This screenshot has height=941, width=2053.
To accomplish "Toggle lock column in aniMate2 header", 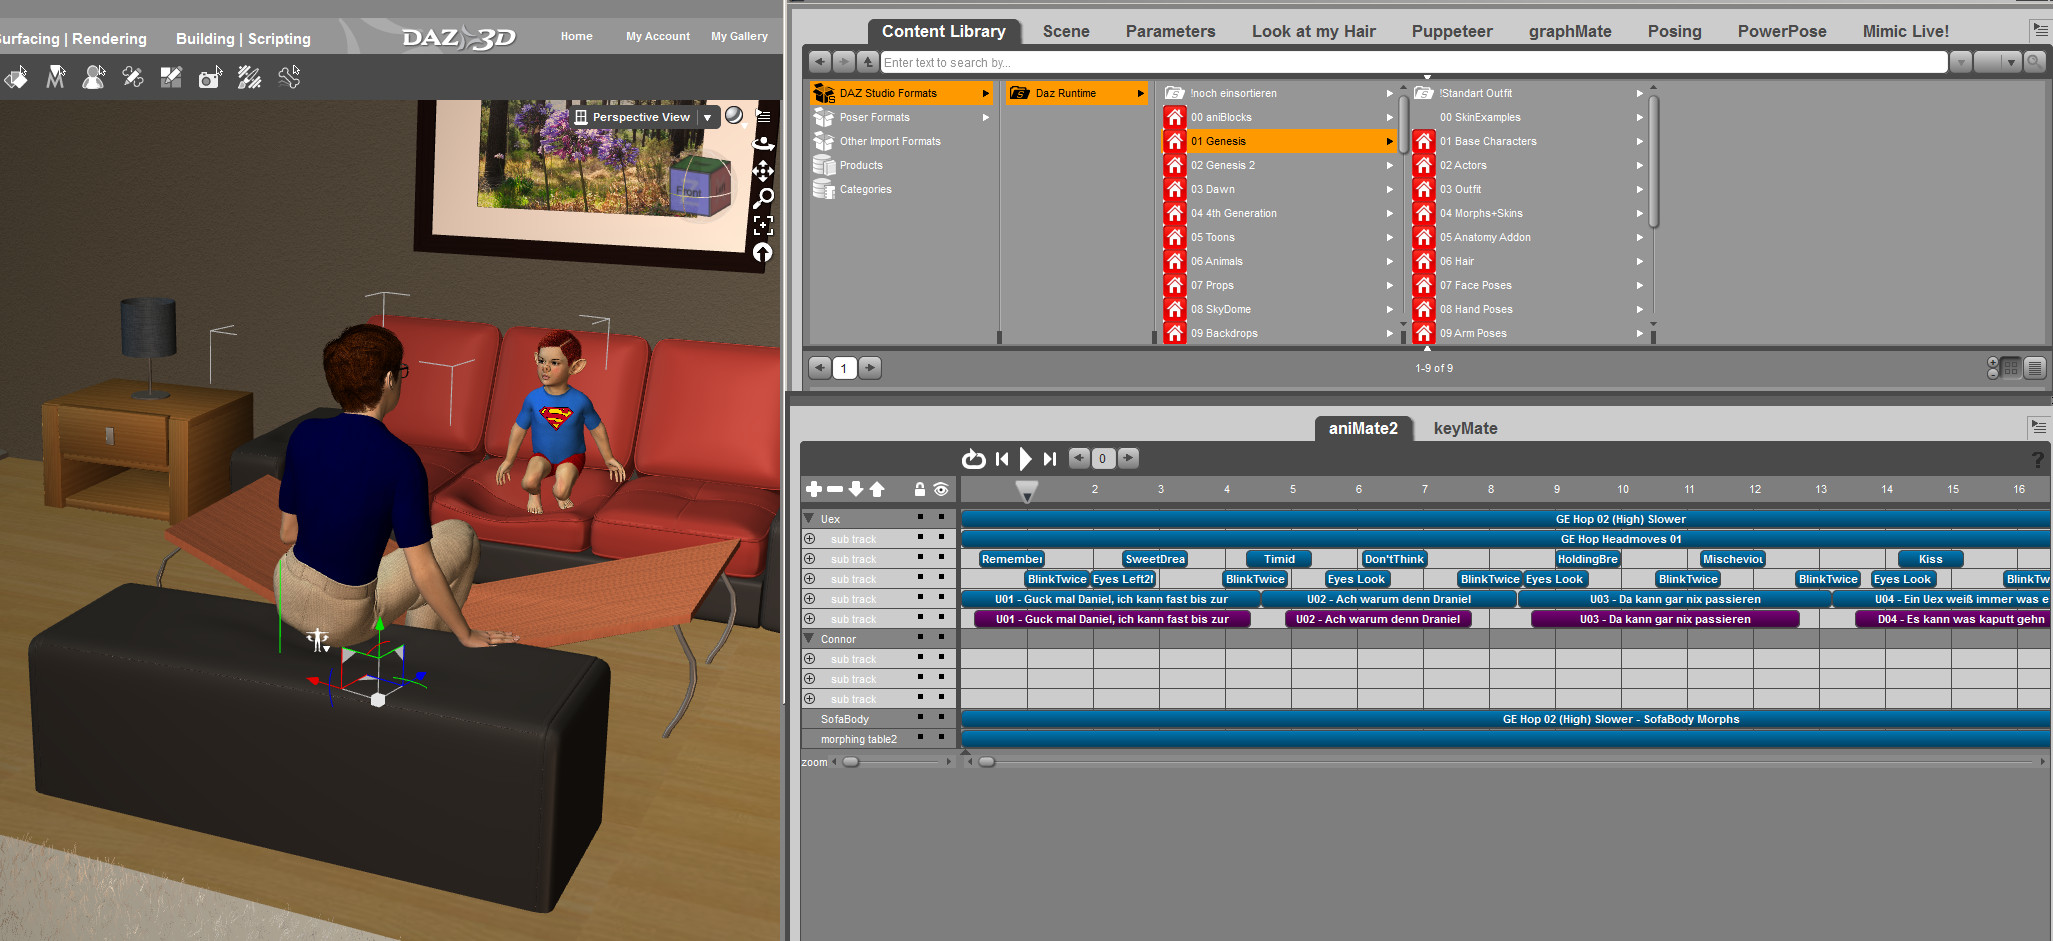I will click(920, 489).
